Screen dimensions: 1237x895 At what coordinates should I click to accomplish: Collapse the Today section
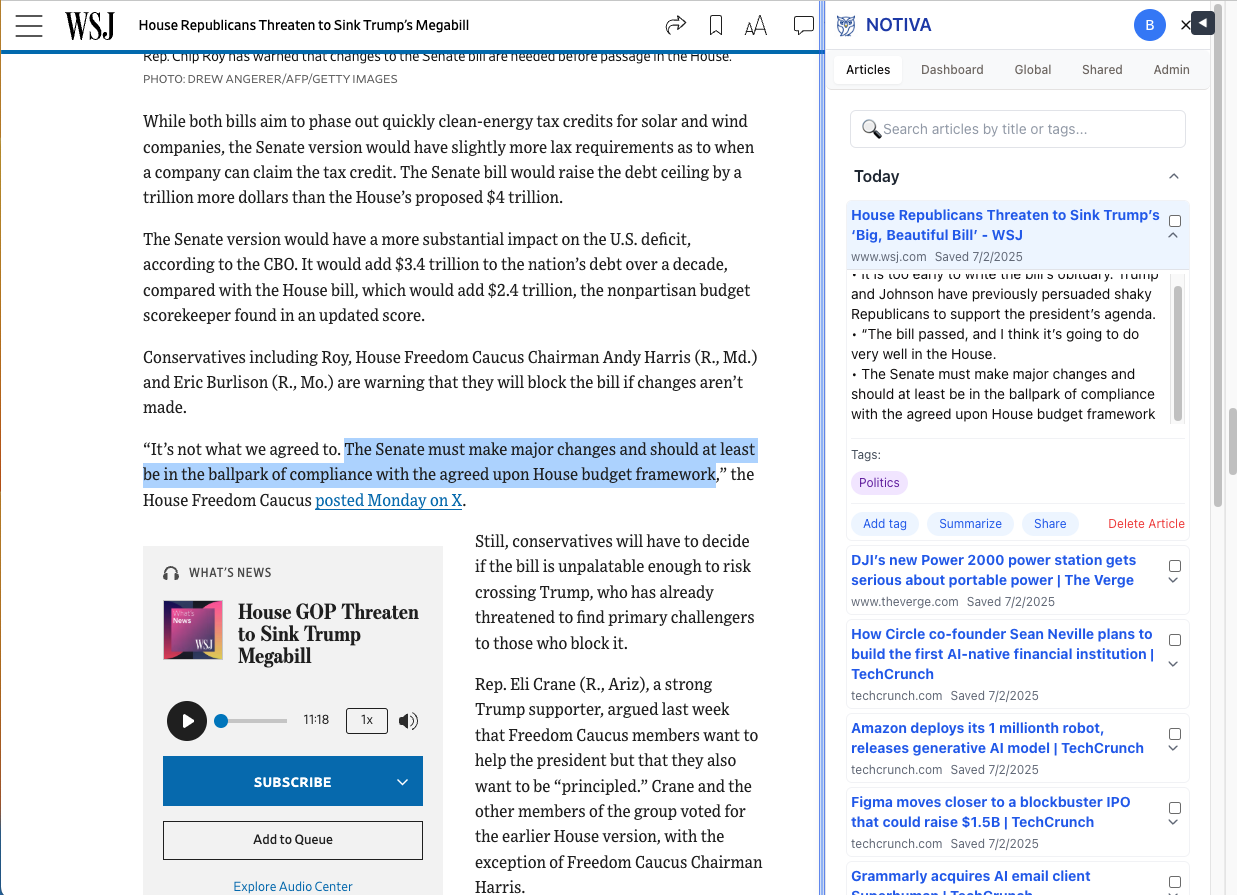pos(1174,176)
